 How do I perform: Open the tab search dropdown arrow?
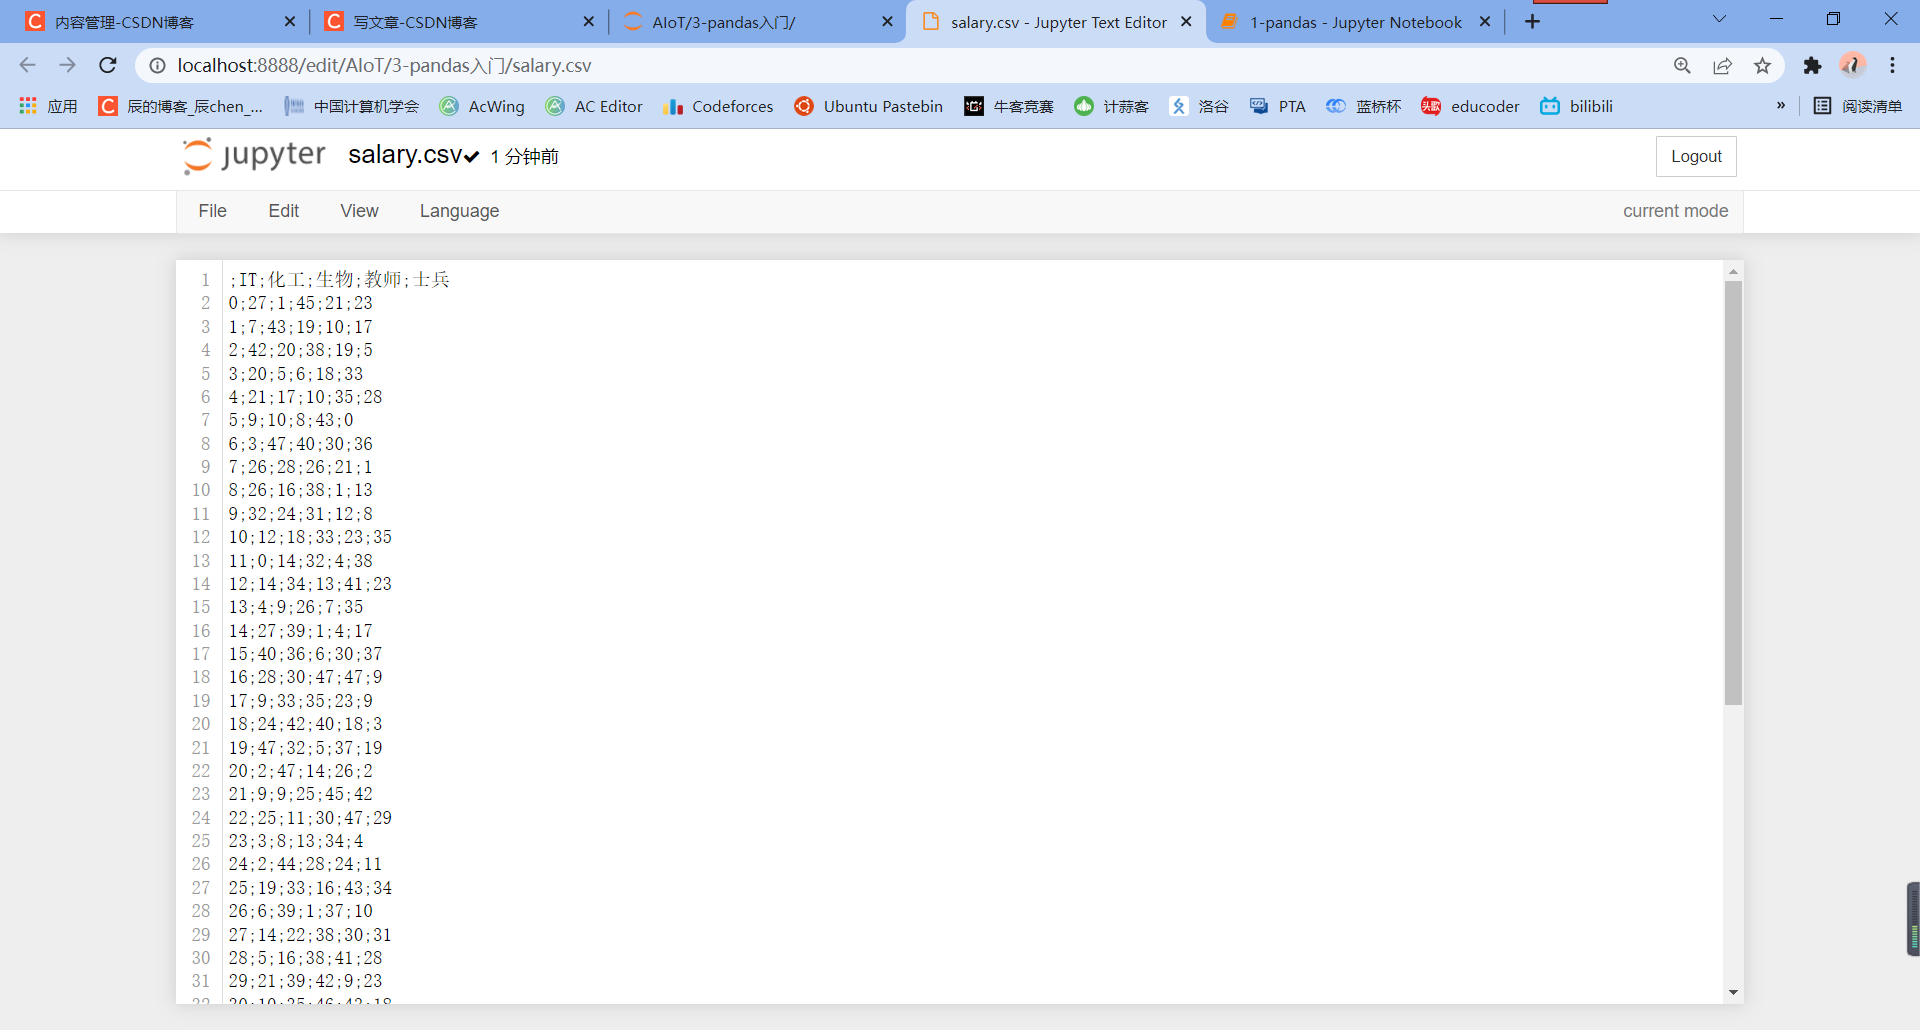pyautogui.click(x=1719, y=19)
